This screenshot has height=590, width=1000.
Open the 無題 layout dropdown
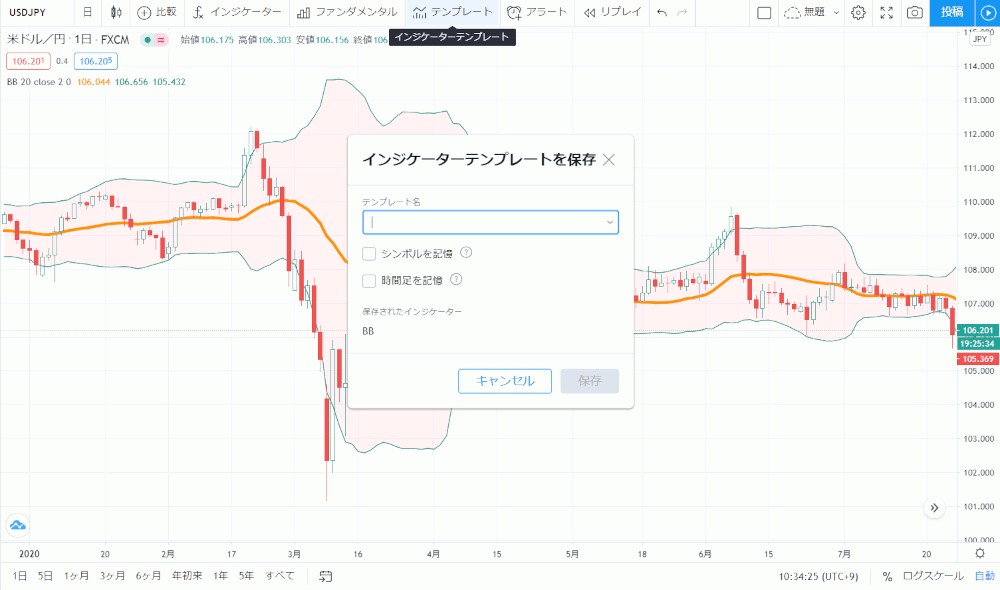(x=811, y=13)
